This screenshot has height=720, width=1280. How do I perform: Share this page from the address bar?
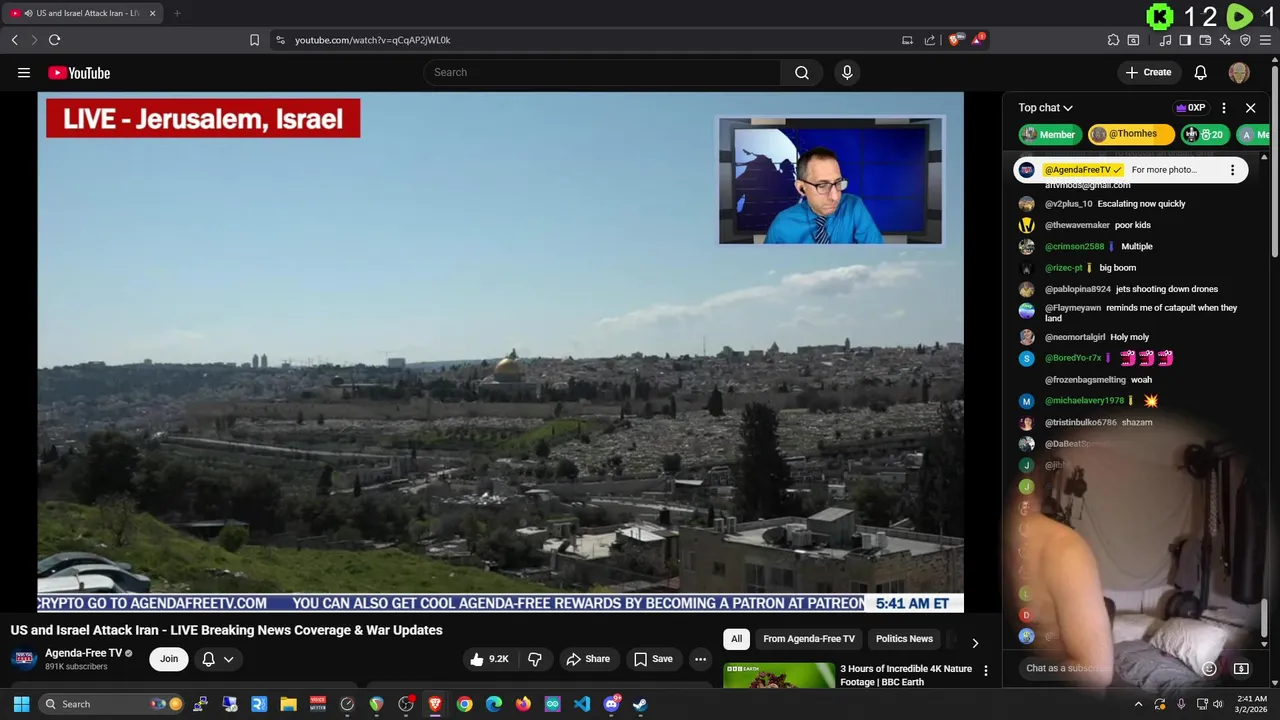[x=930, y=40]
